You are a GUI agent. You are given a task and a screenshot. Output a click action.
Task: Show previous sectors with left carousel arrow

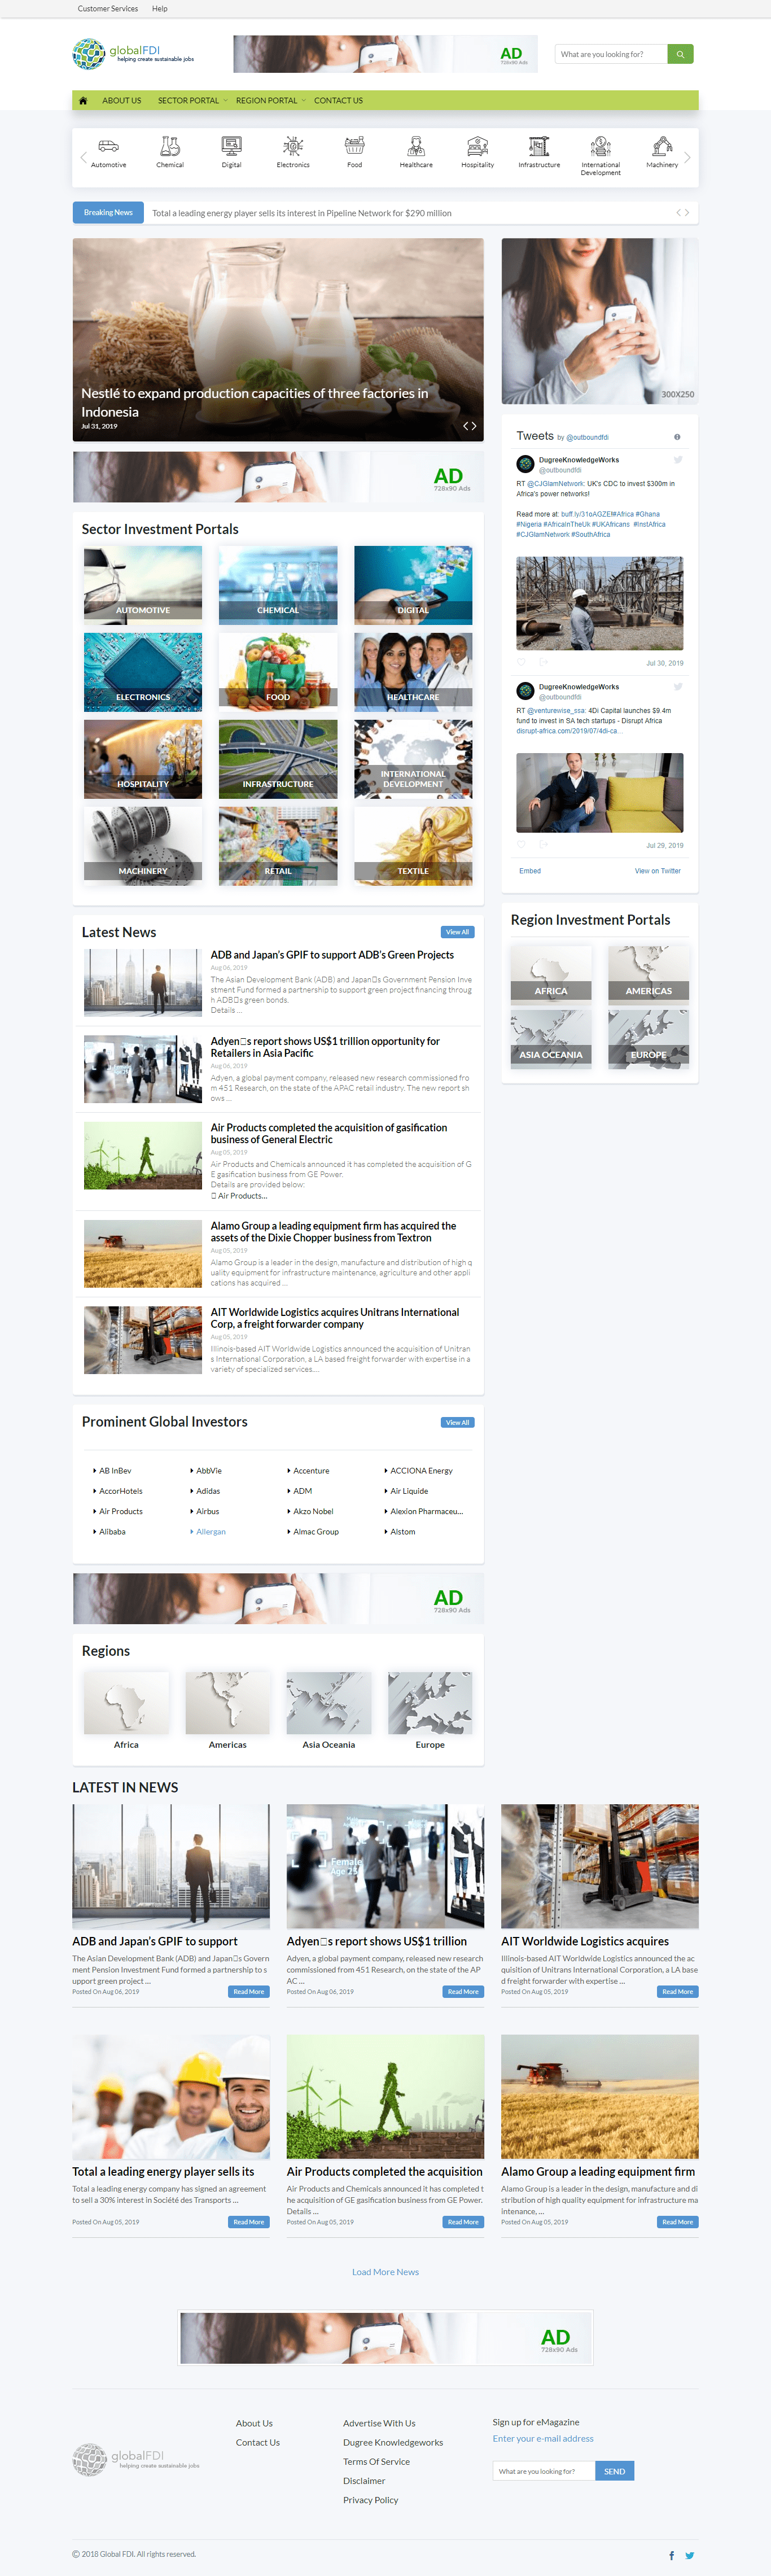pos(82,157)
